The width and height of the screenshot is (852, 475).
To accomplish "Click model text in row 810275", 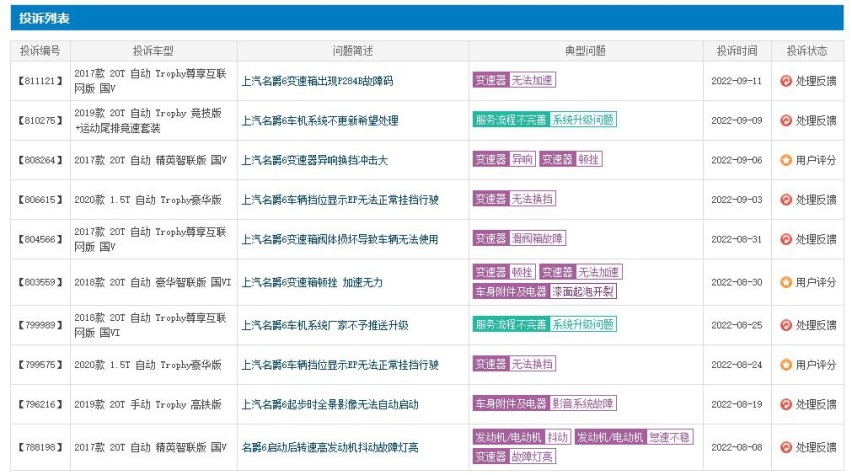I will tap(148, 121).
